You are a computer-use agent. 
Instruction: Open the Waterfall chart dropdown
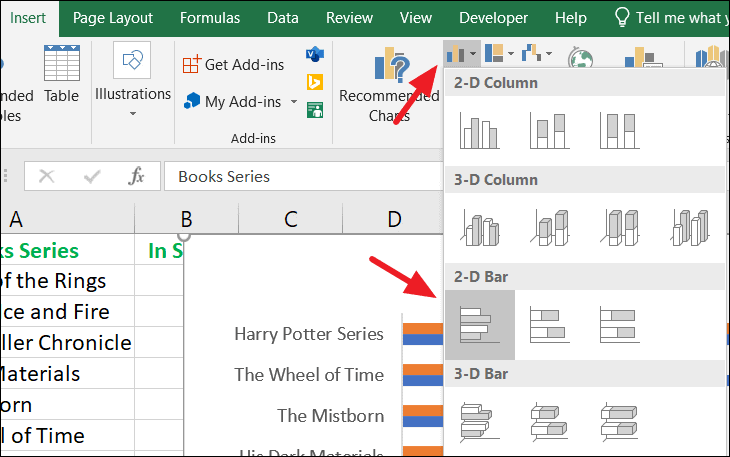pyautogui.click(x=536, y=53)
